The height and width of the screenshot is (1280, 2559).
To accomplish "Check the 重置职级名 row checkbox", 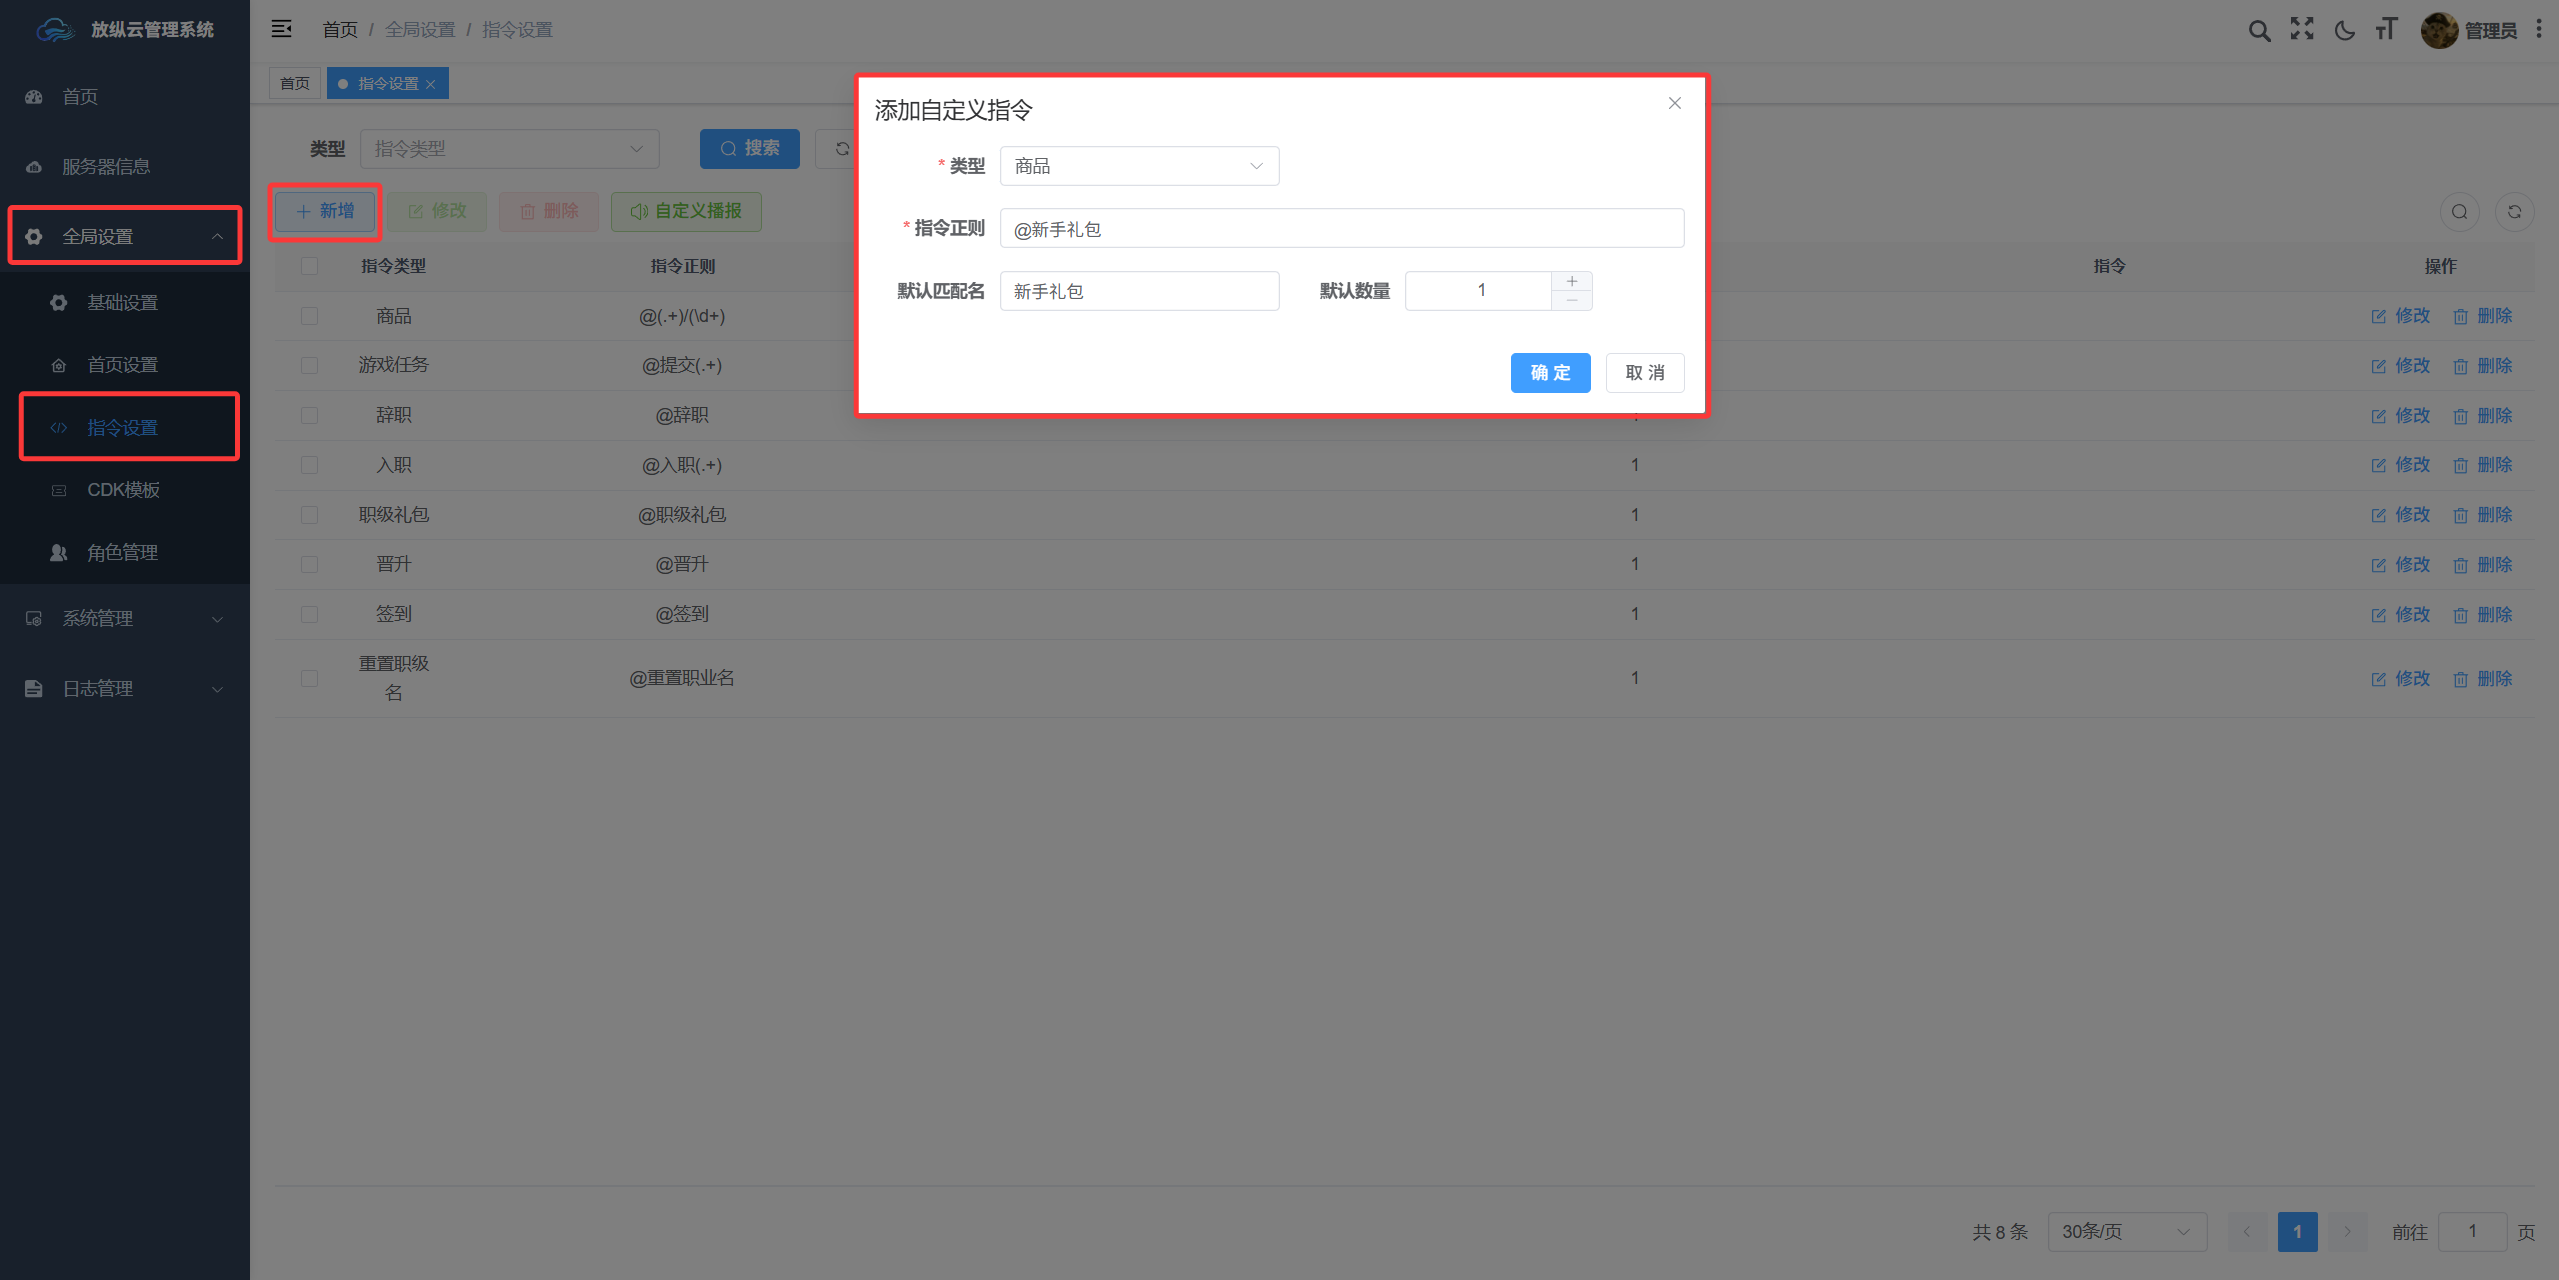I will pos(310,679).
